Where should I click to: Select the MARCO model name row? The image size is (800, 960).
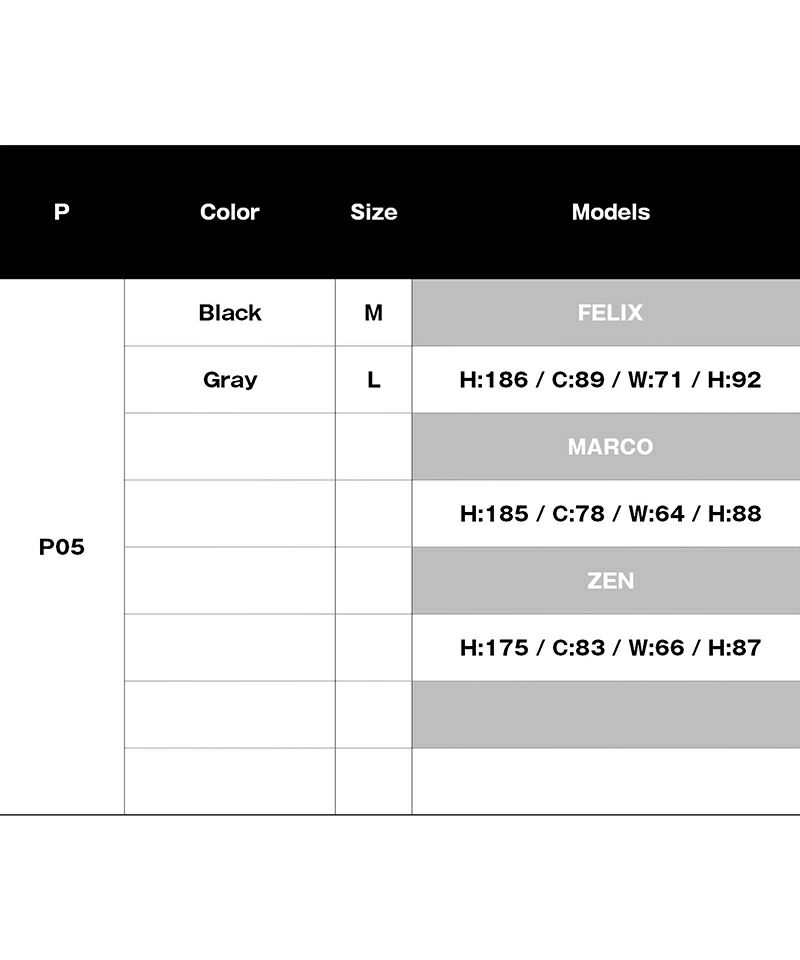pos(610,447)
